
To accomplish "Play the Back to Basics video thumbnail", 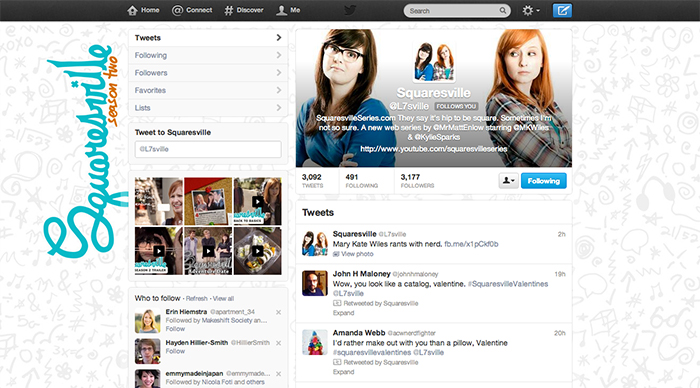I will [258, 201].
